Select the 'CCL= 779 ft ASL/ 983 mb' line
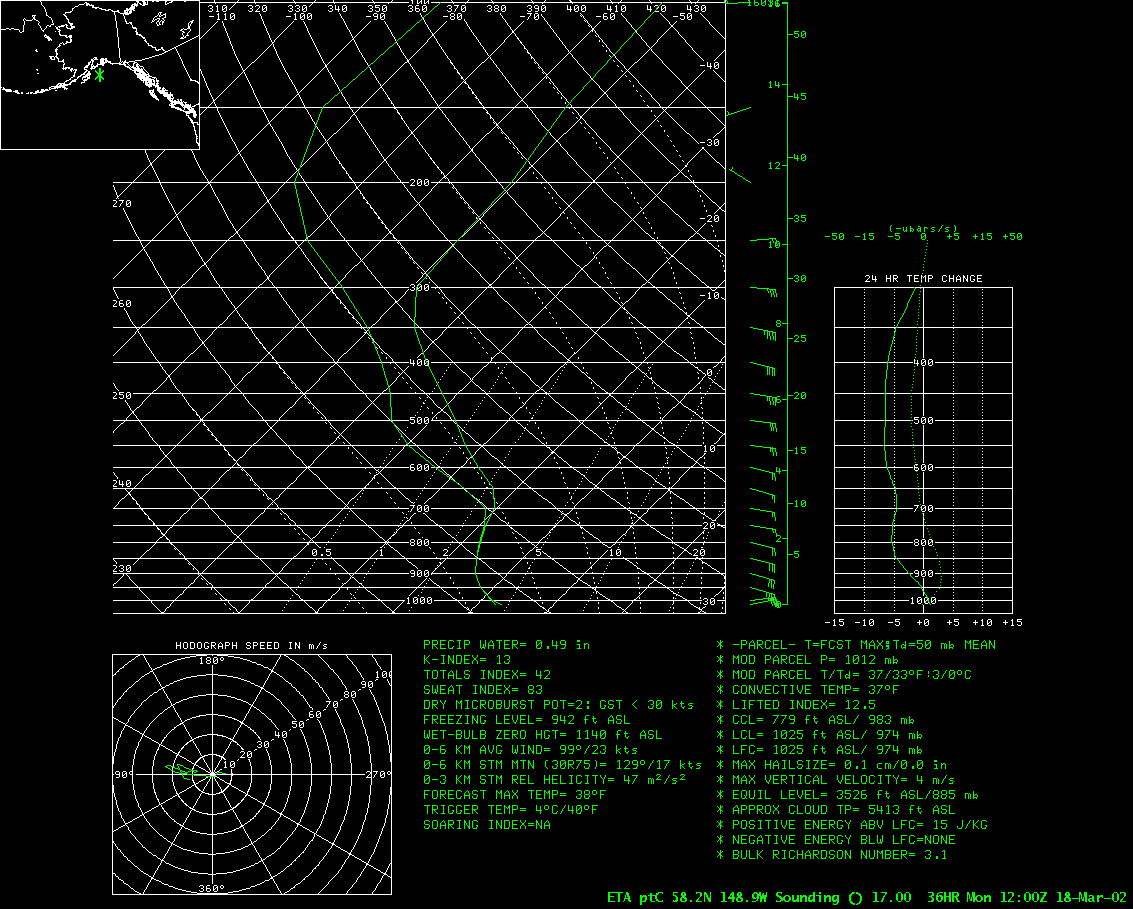Viewport: 1133px width, 909px height. pos(816,720)
